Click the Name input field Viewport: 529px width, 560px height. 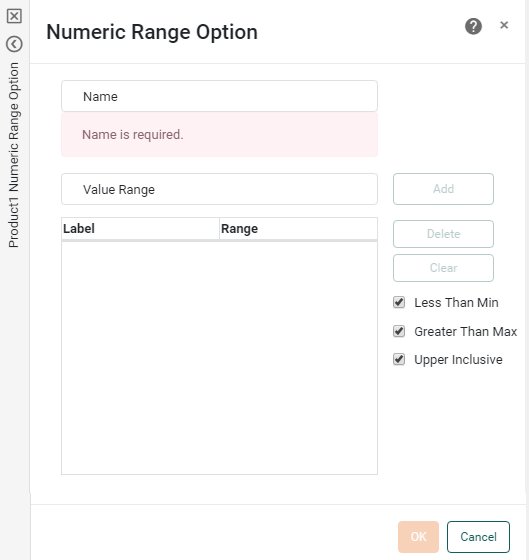coord(219,96)
